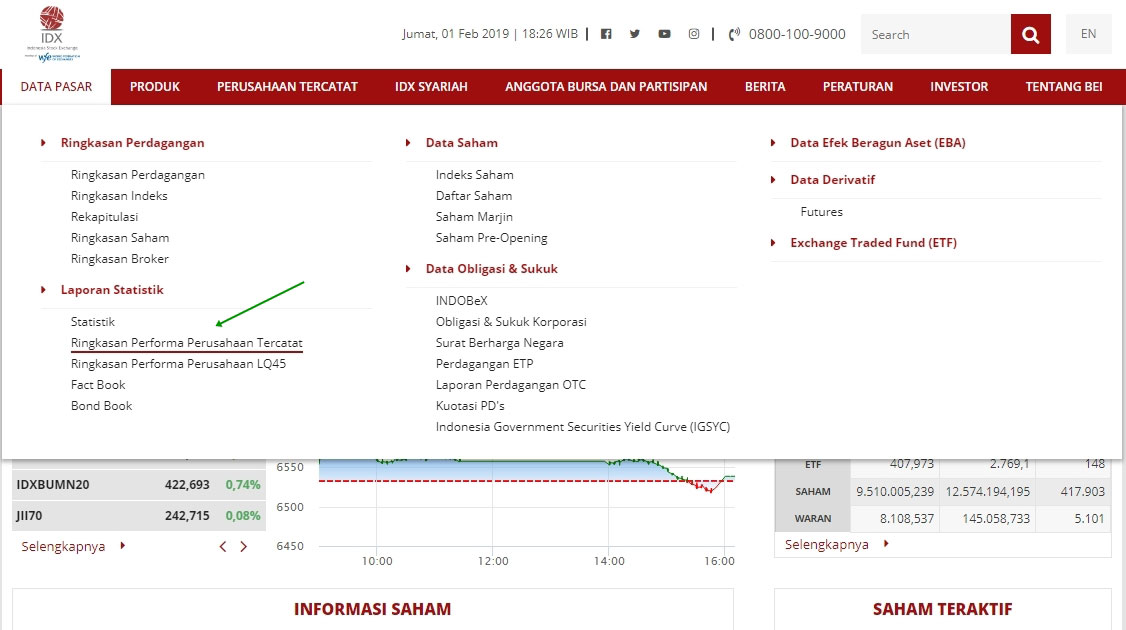
Task: Open Indonesia Government Securities Yield Curve link
Action: pos(582,427)
